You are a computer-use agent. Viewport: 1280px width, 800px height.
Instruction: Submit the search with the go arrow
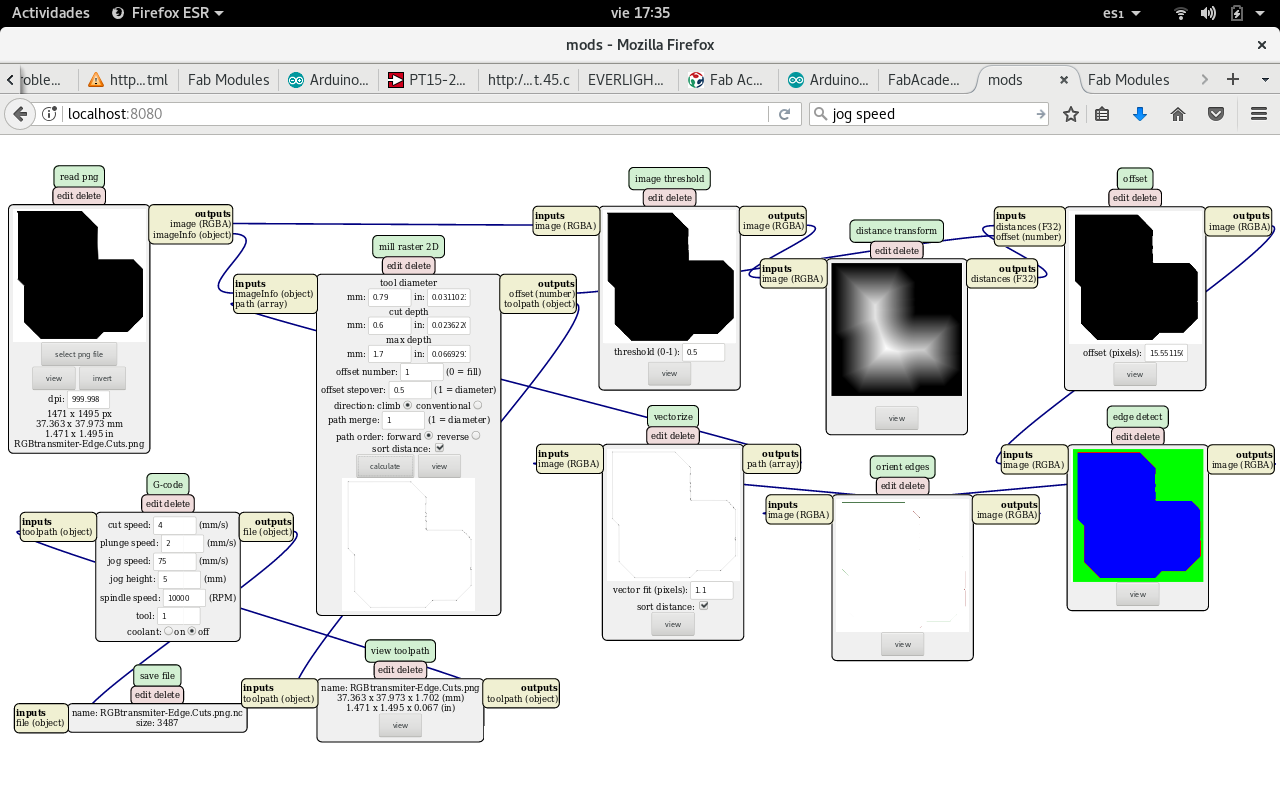[x=1041, y=114]
